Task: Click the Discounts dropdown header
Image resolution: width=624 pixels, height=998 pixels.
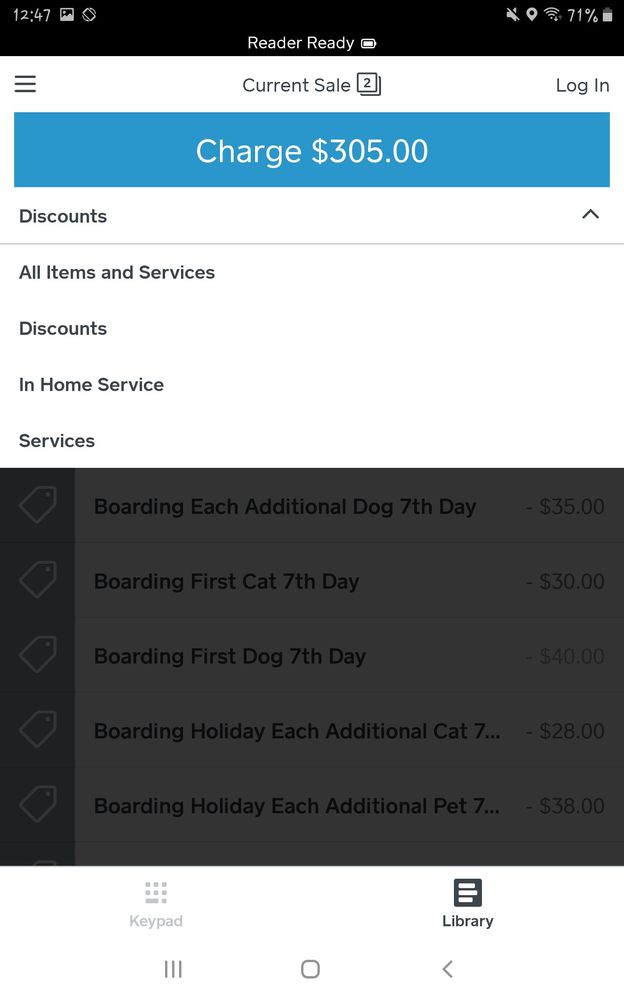Action: click(63, 216)
